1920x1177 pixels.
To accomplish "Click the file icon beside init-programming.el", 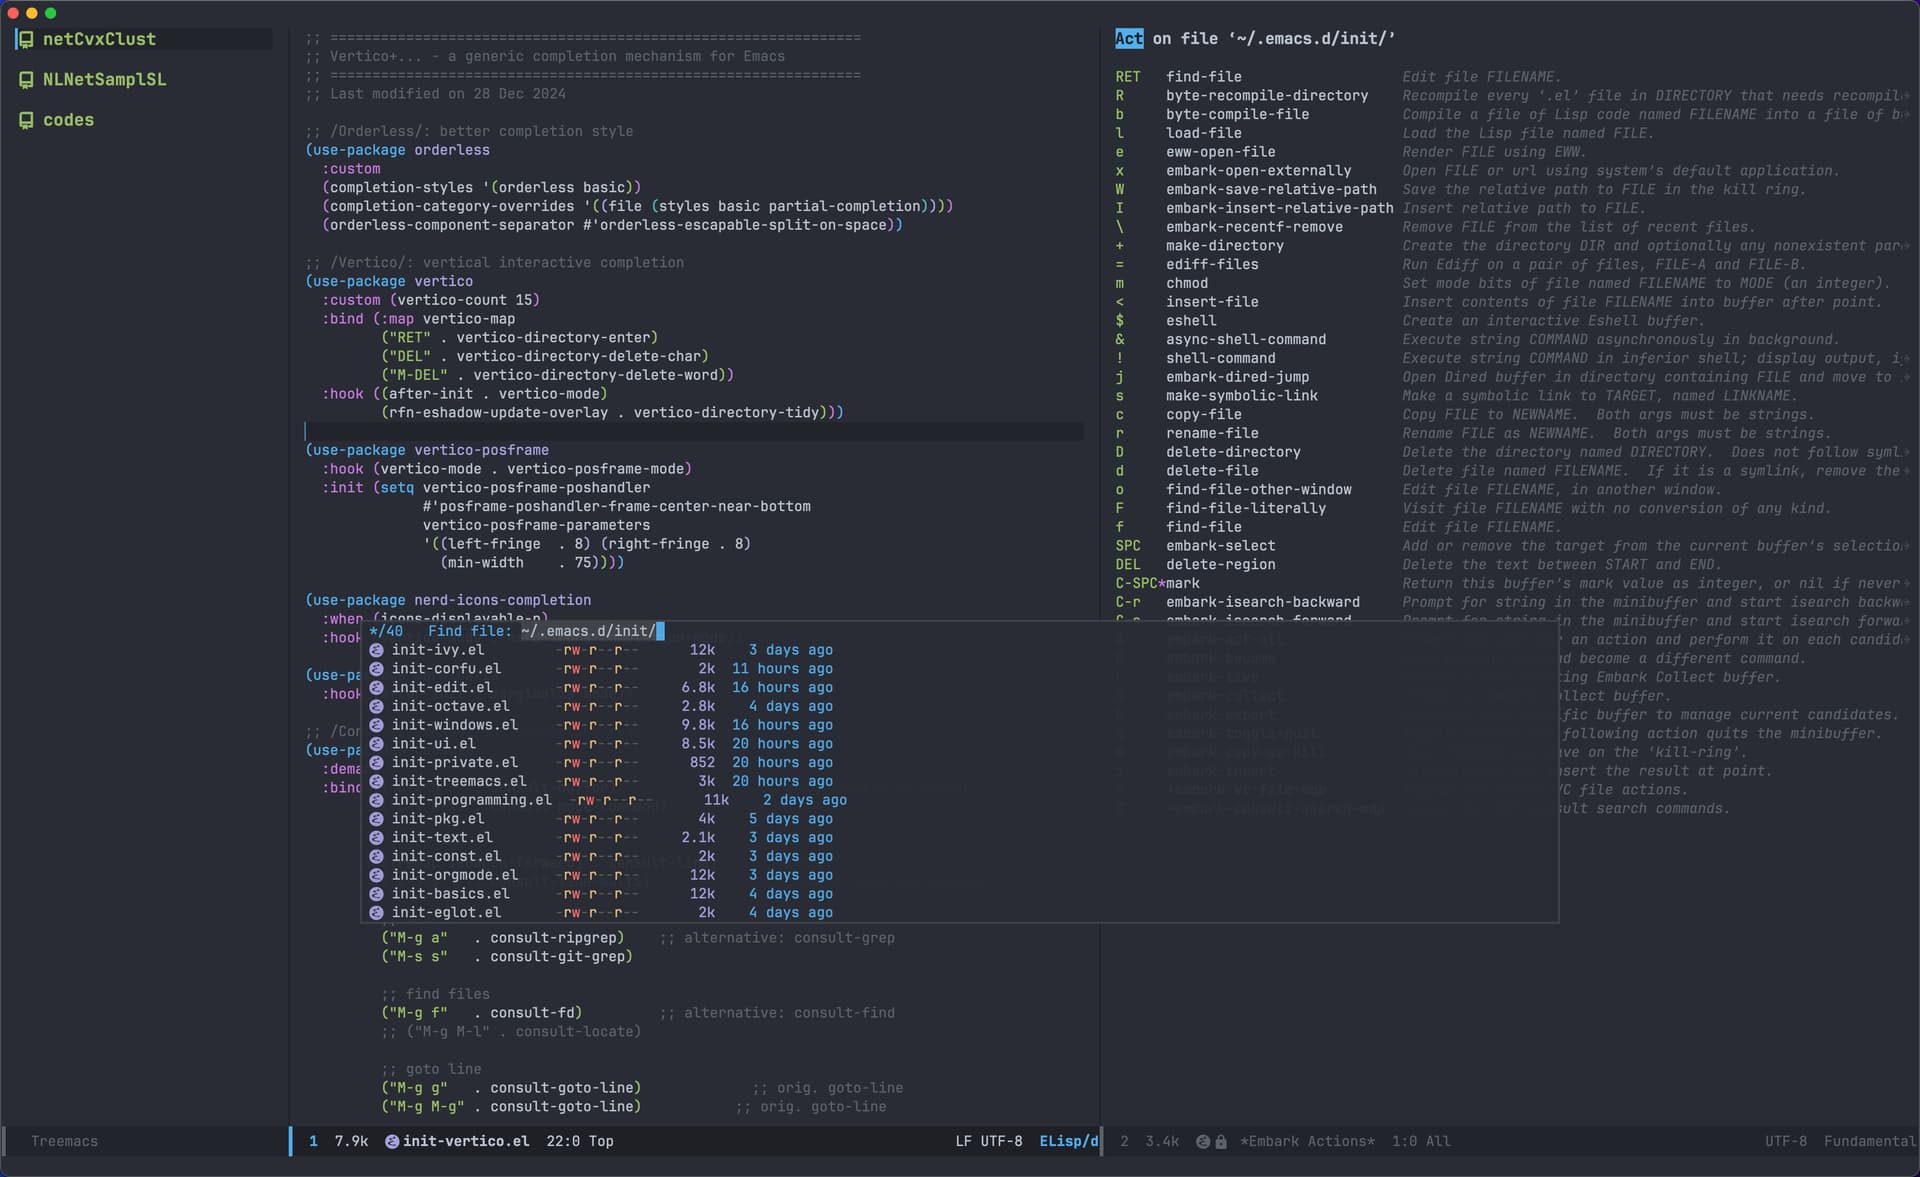I will click(x=377, y=800).
